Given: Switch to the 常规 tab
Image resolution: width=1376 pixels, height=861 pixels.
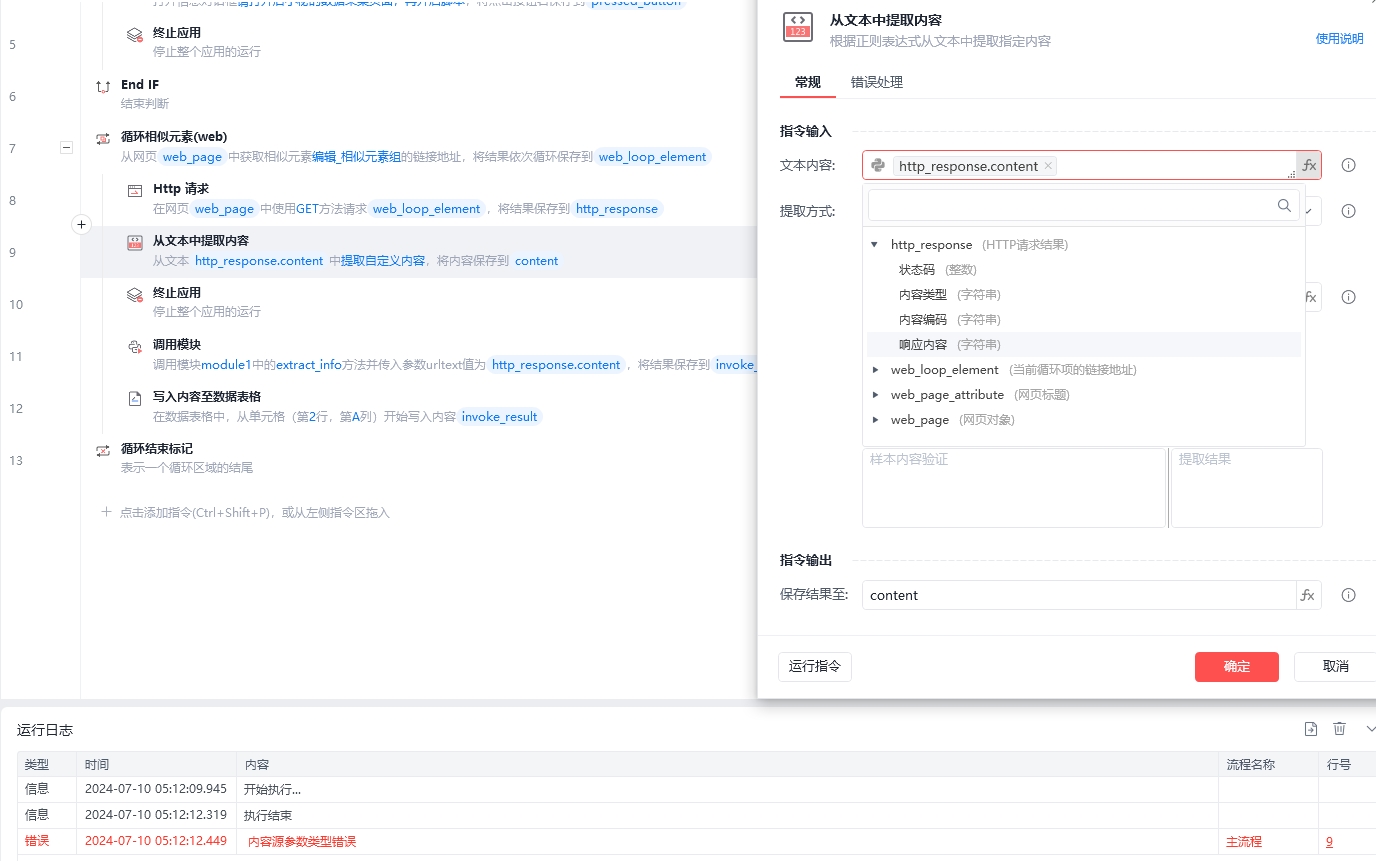Looking at the screenshot, I should click(x=807, y=82).
